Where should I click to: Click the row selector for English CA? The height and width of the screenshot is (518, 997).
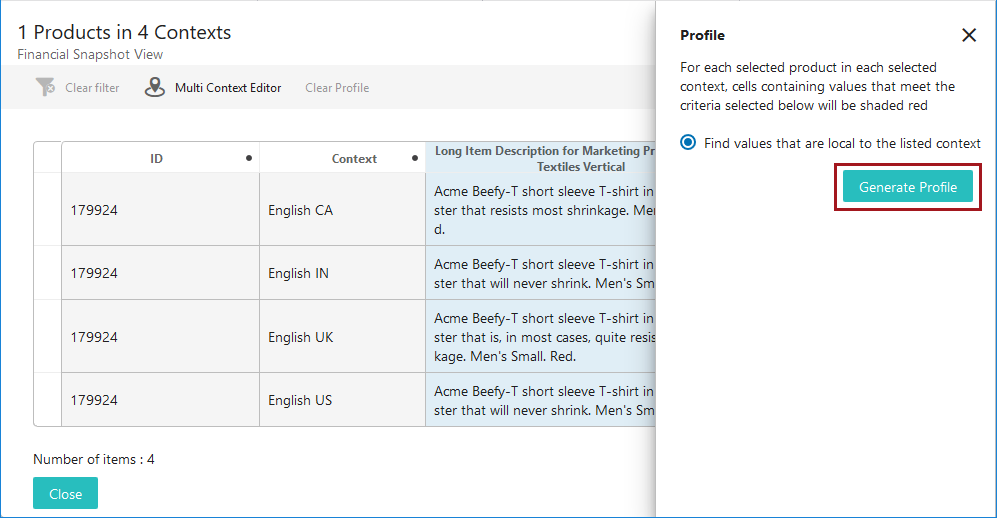tap(47, 210)
